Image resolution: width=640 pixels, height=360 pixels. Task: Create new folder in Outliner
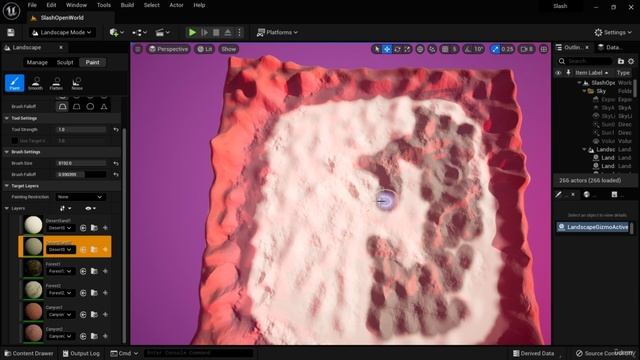pos(621,61)
